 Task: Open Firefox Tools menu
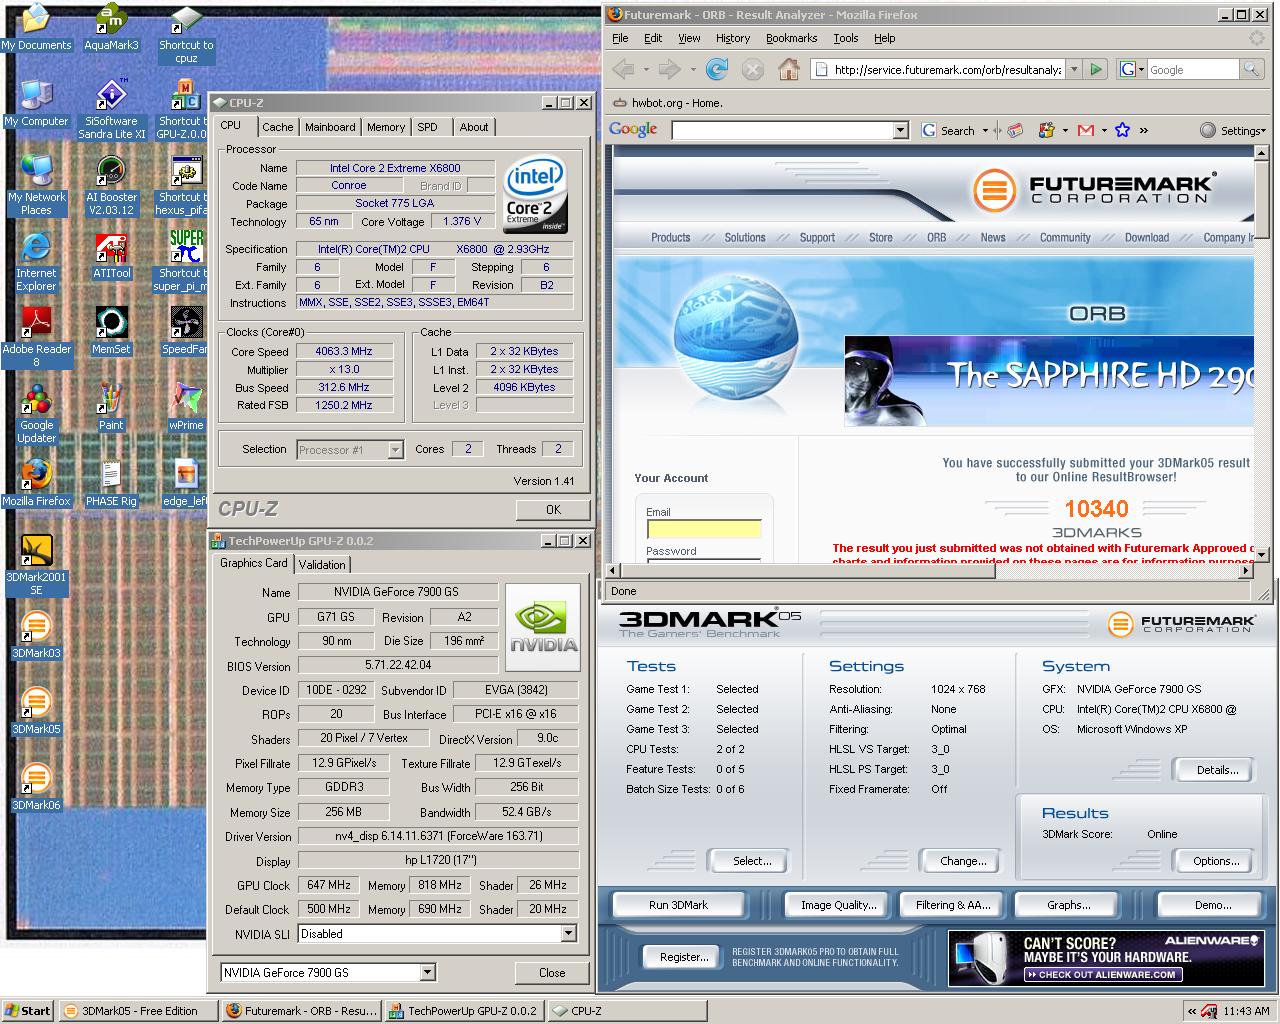click(846, 38)
